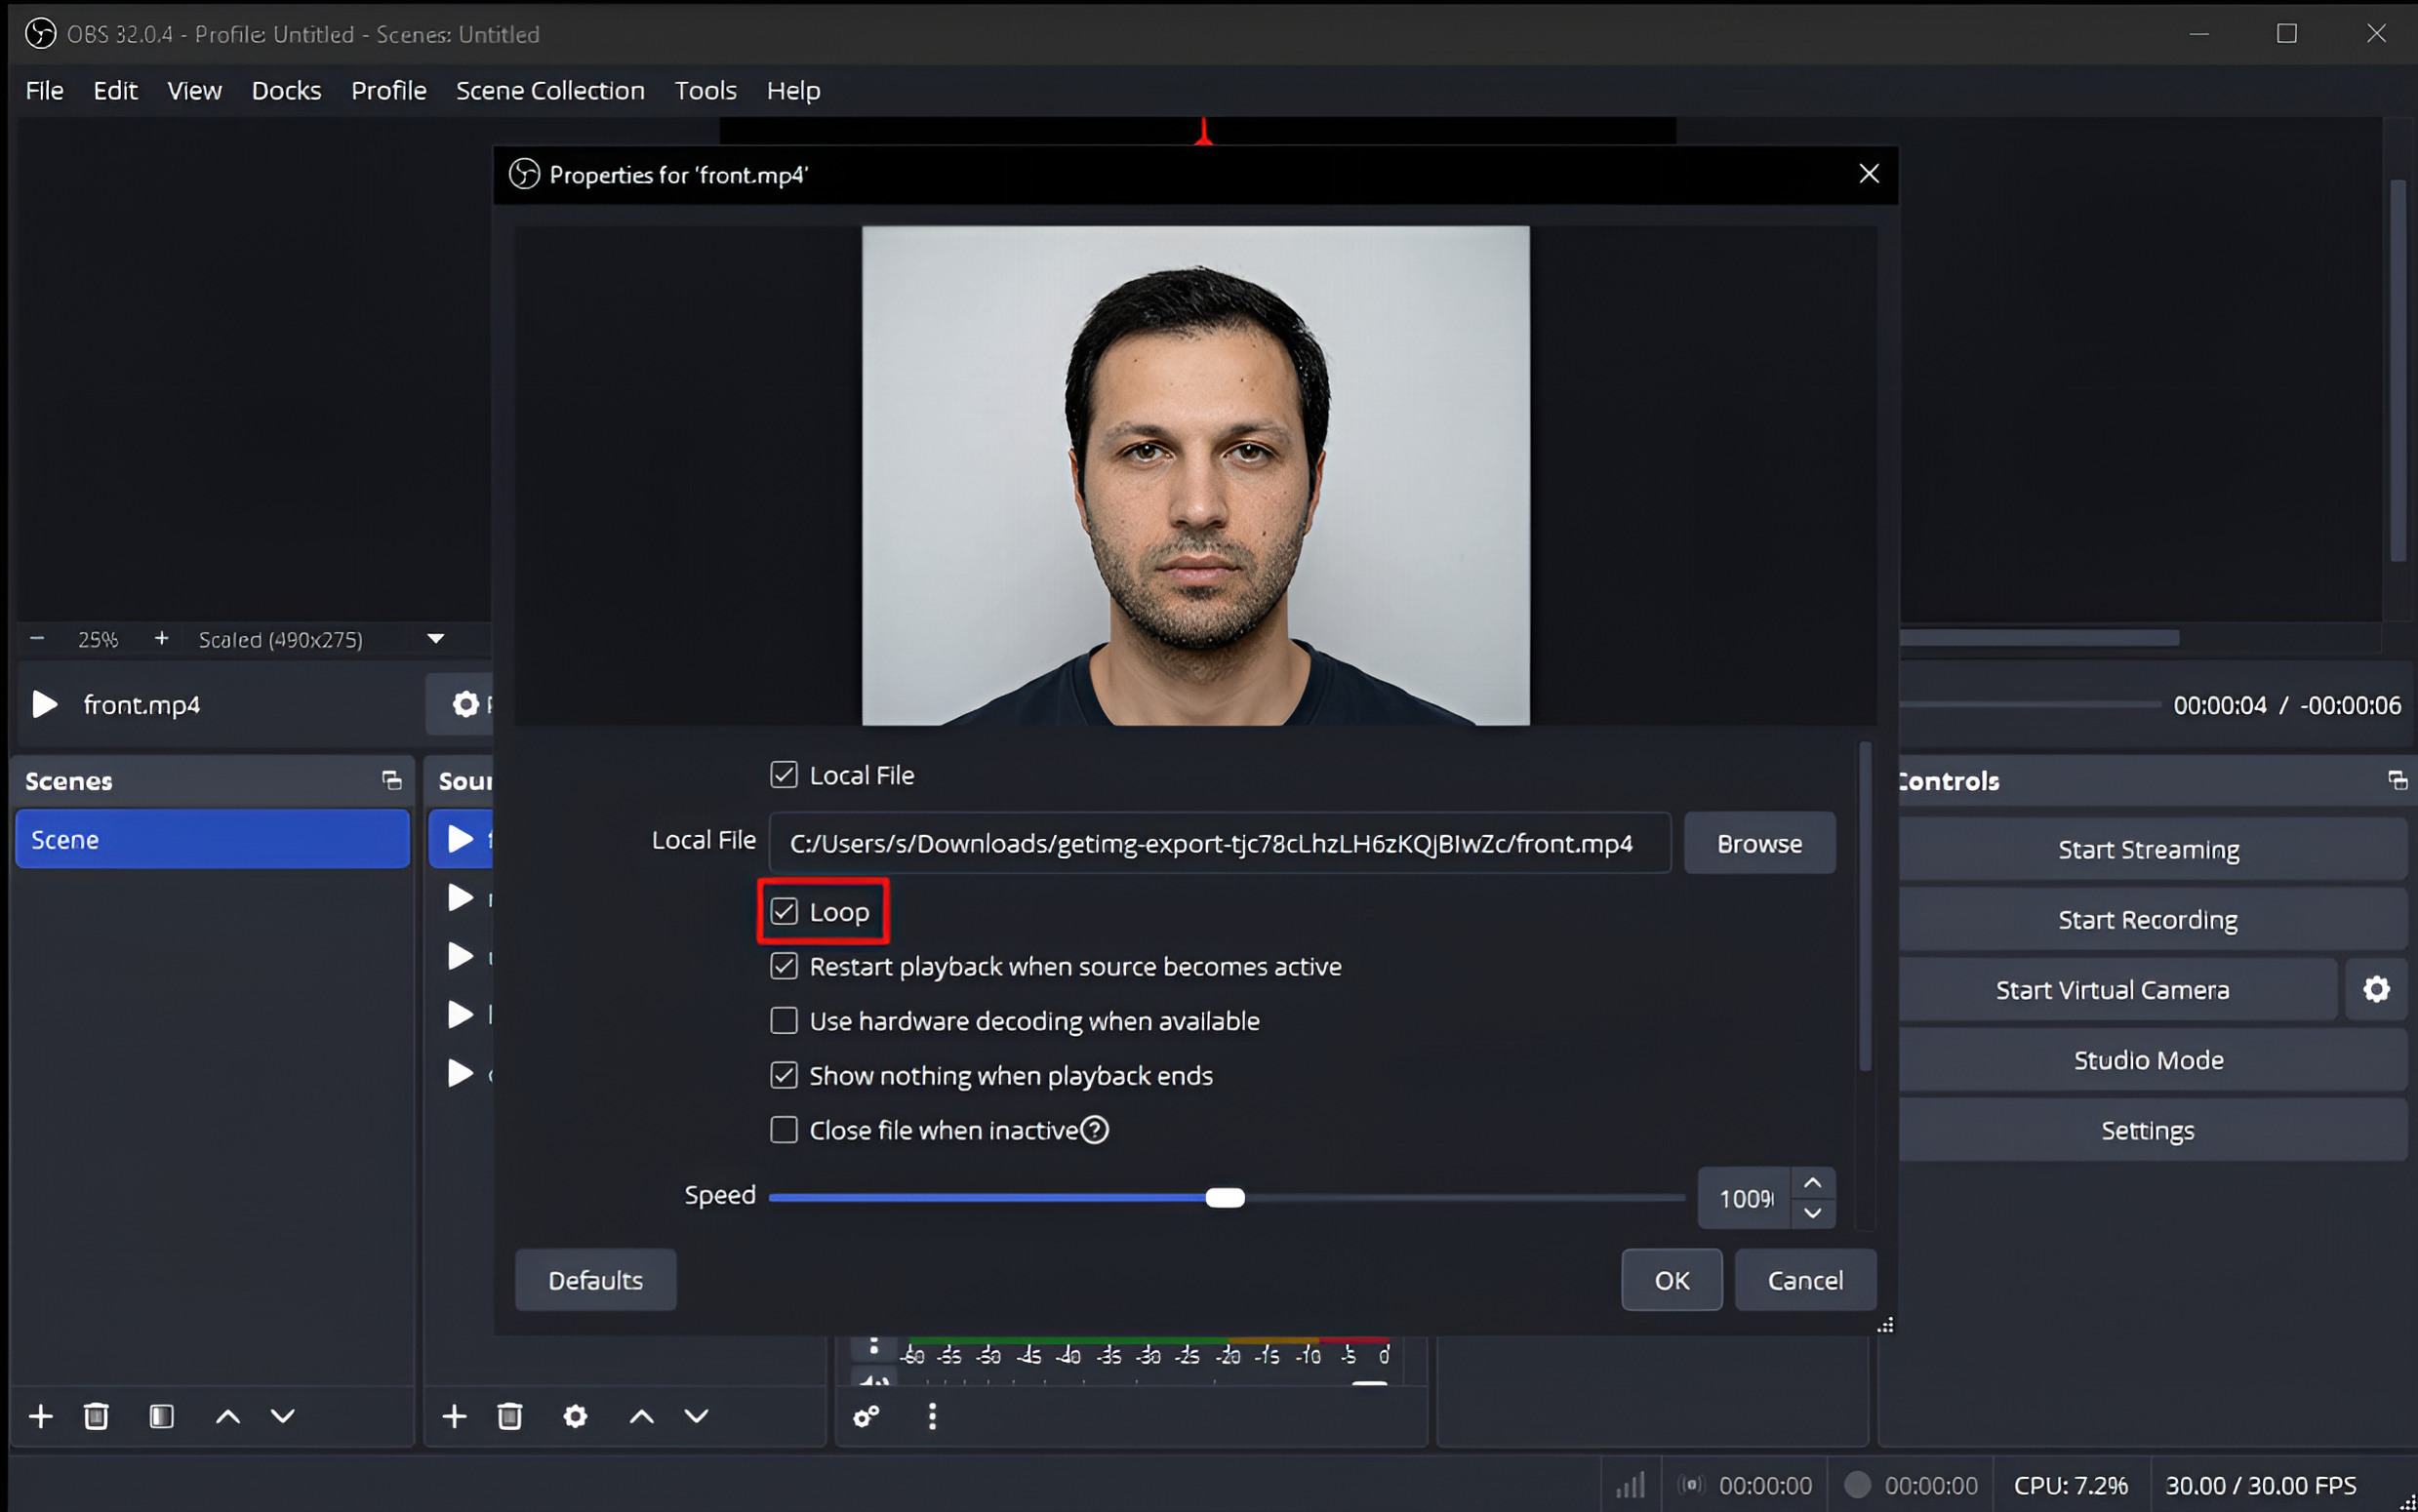Reset properties with Defaults button
Viewport: 2418px width, 1512px height.
point(595,1280)
